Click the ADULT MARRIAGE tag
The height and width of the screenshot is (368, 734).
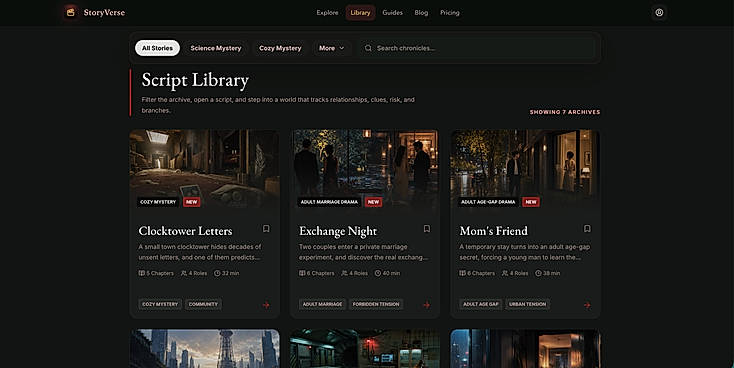(x=323, y=304)
